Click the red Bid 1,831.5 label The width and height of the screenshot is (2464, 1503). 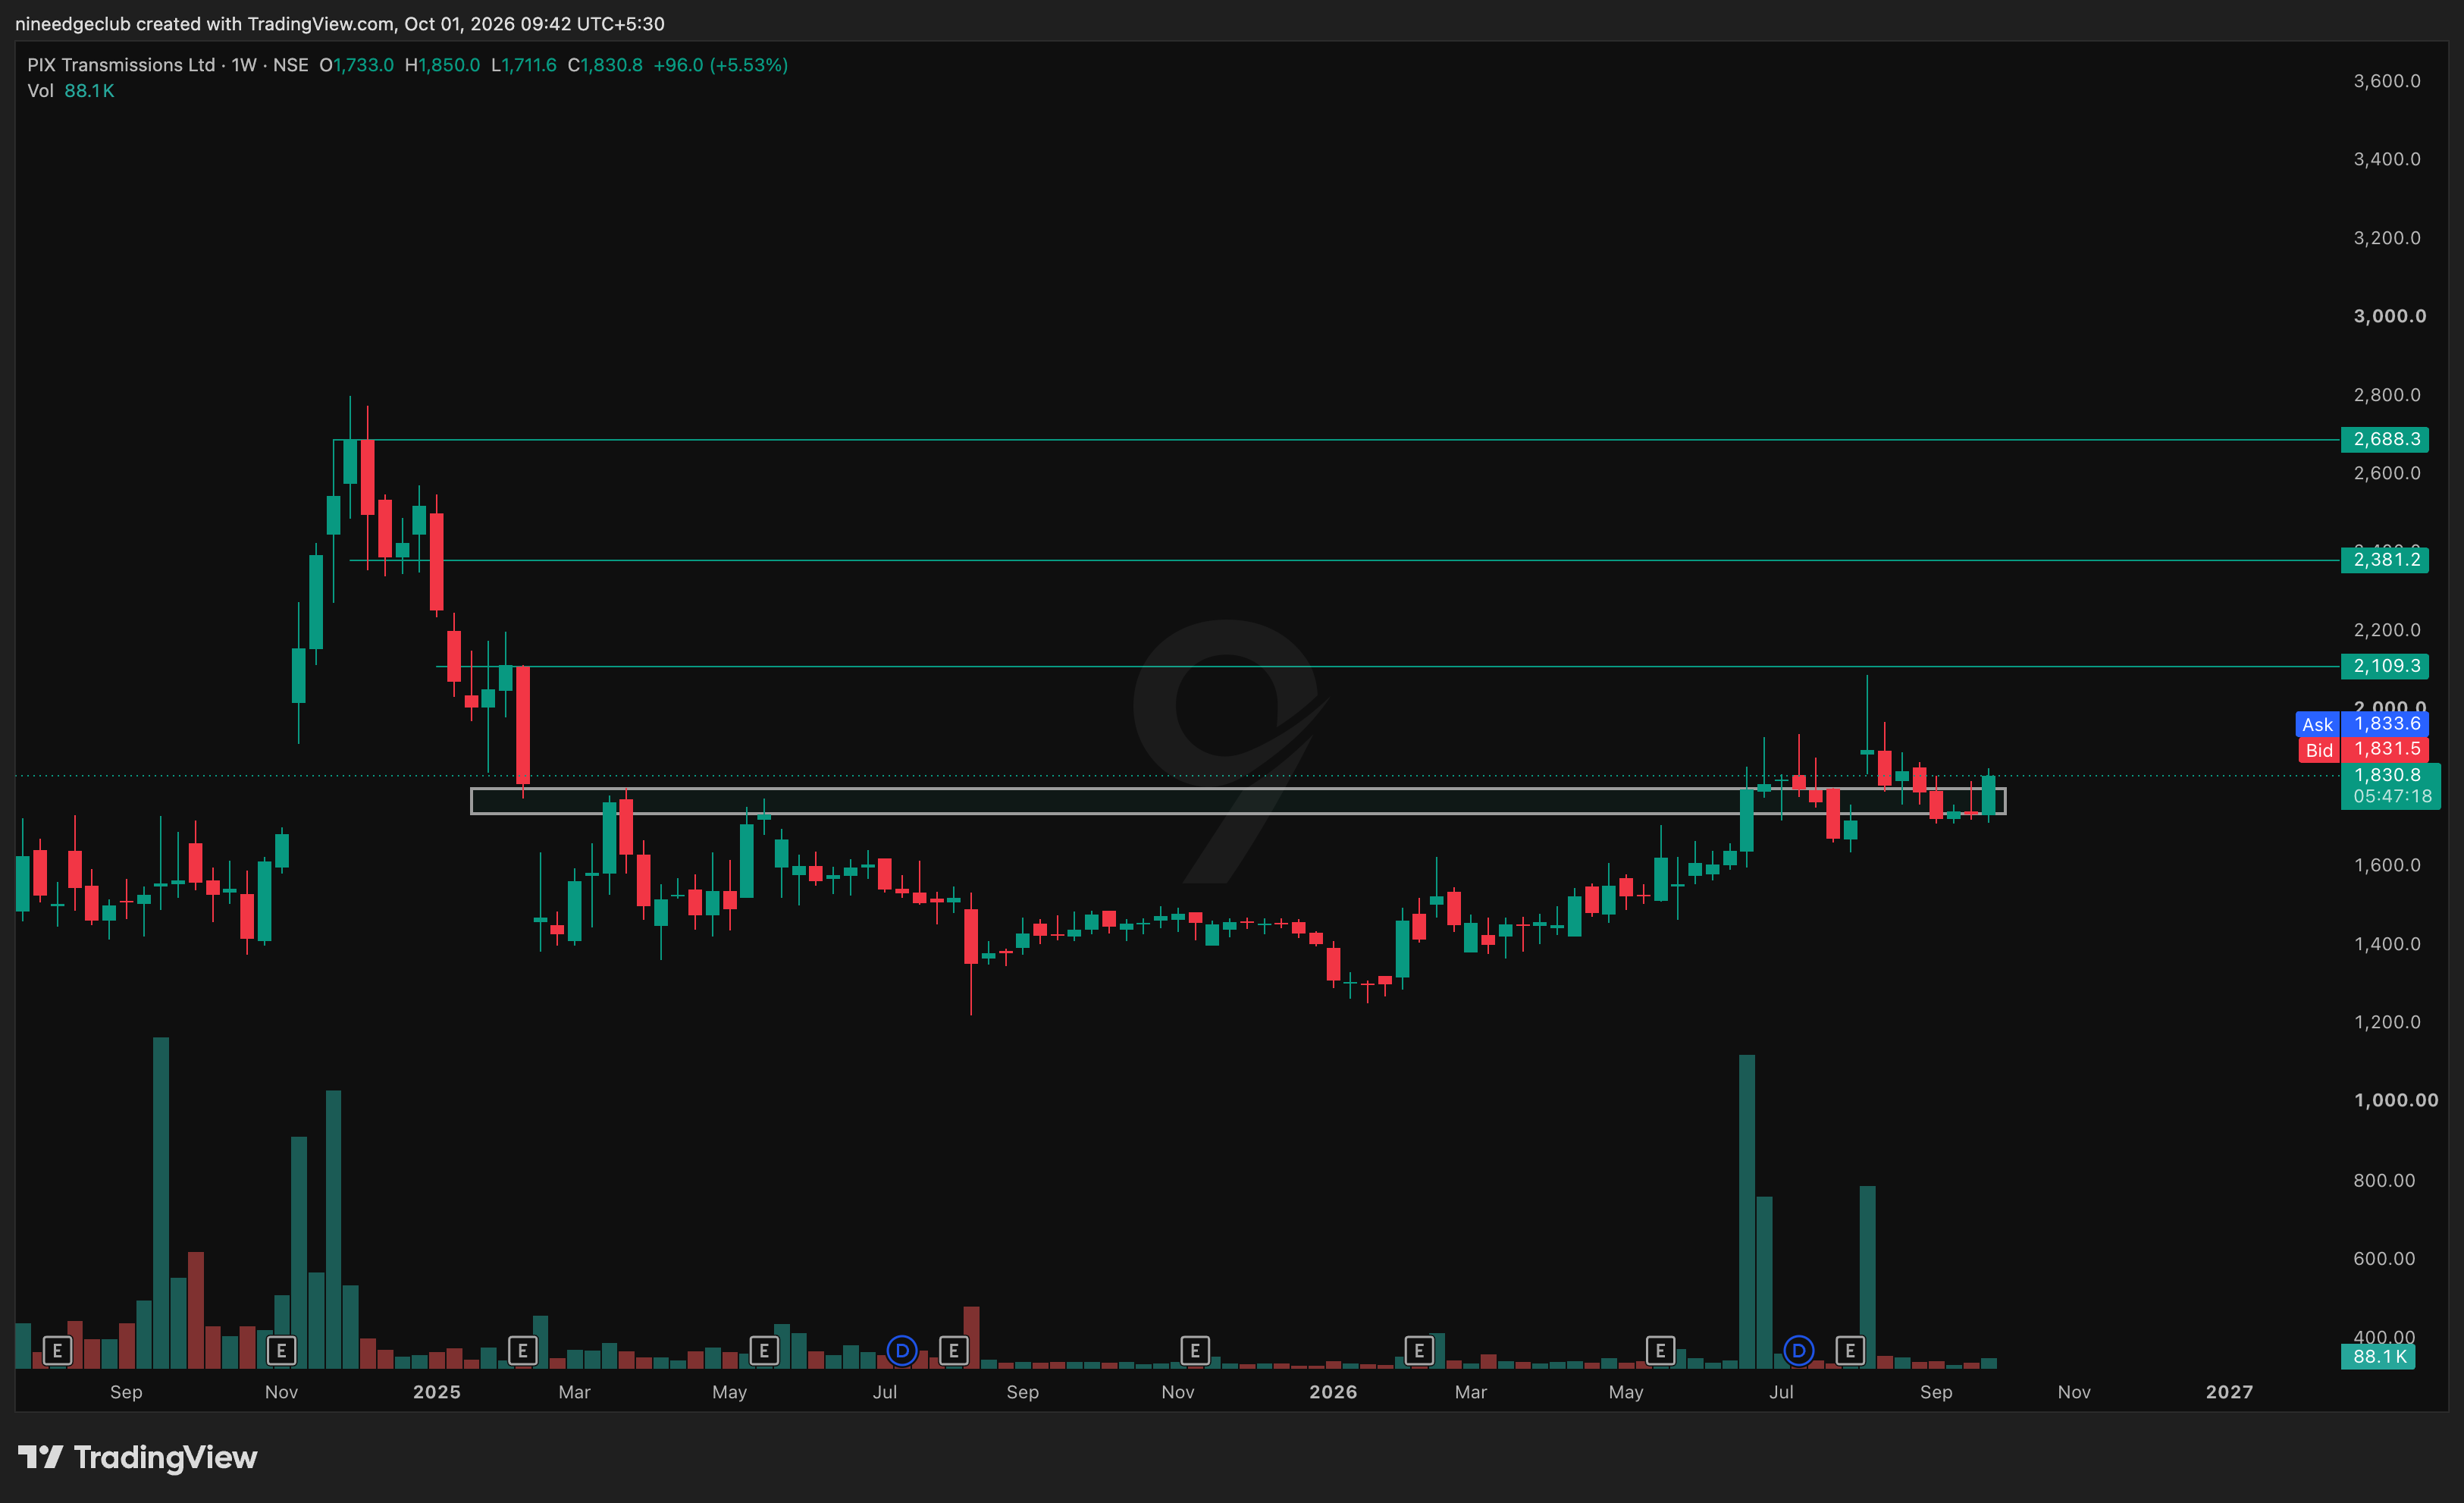coord(2362,749)
